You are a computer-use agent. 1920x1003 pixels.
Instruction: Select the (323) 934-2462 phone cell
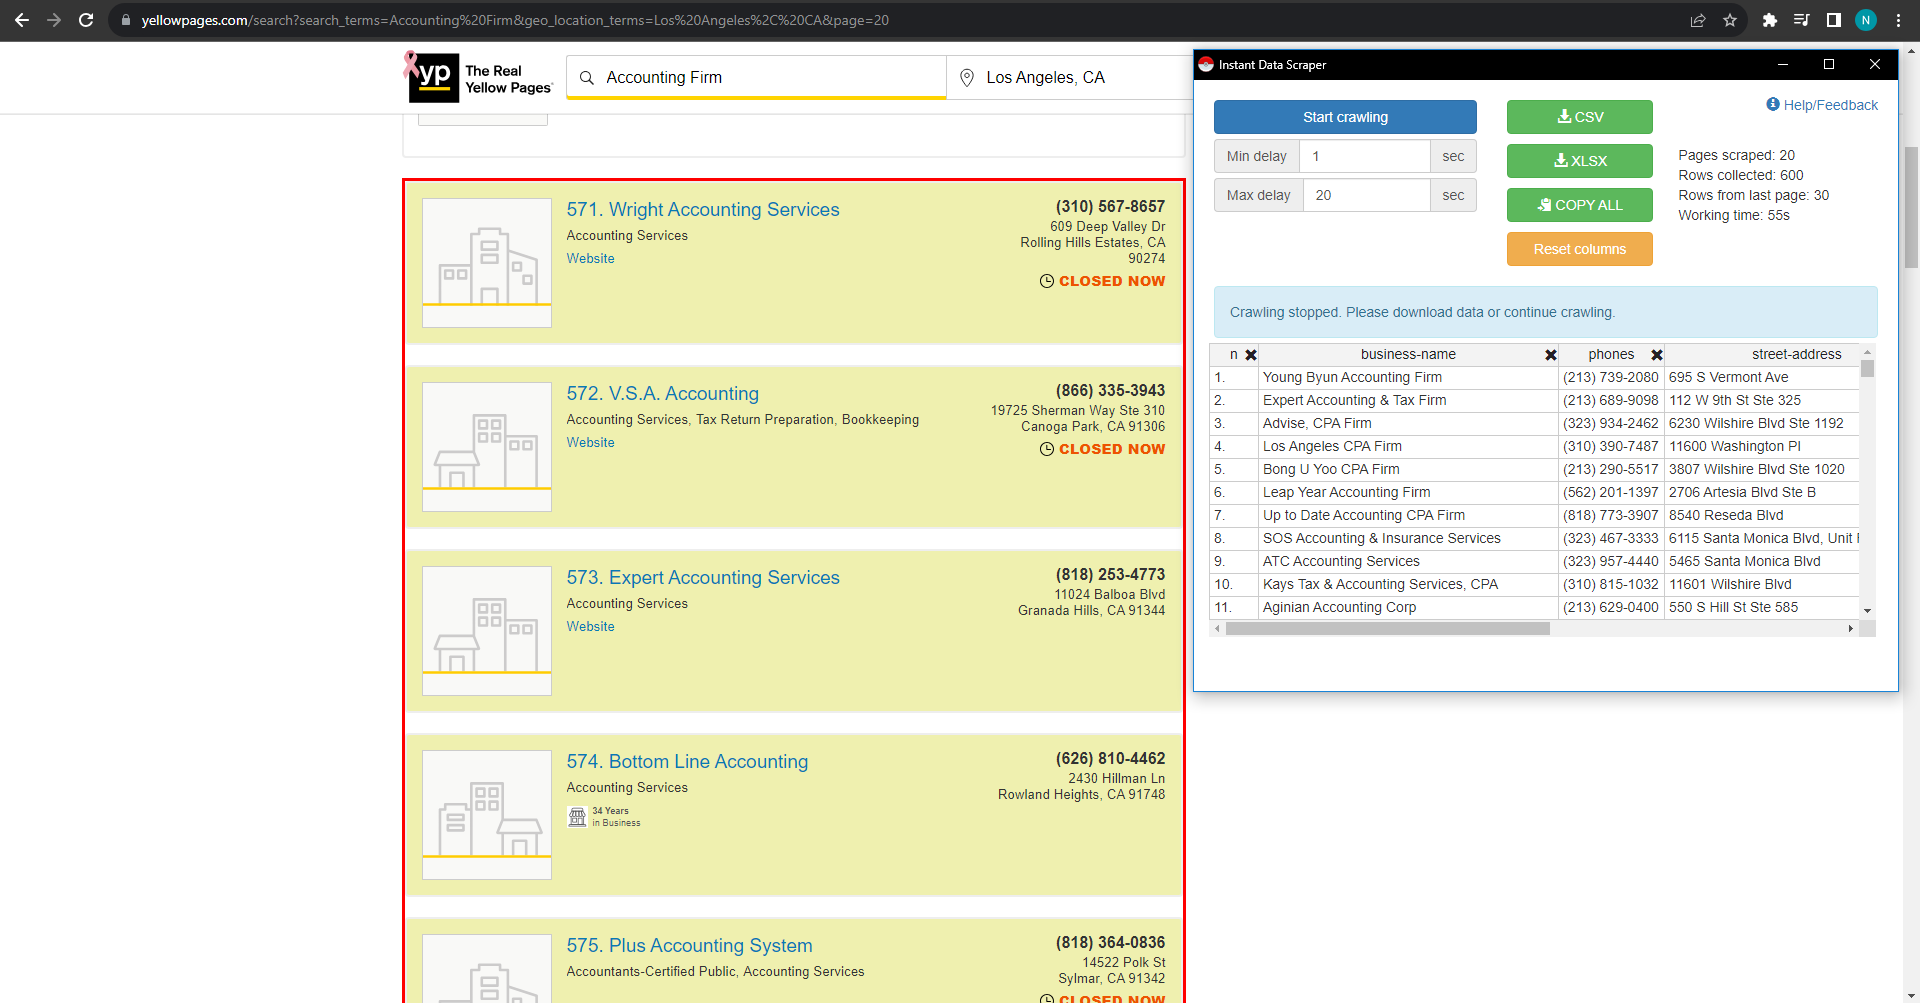1611,424
